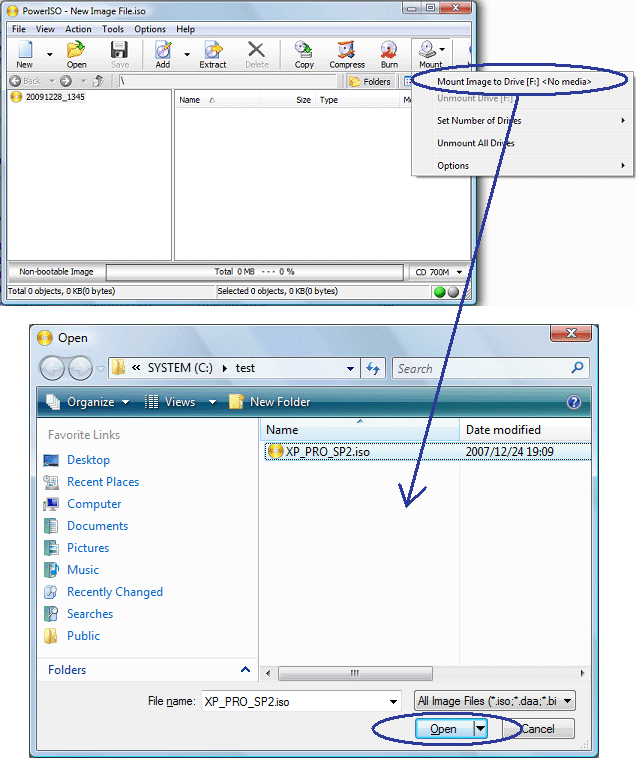Click the New image toolbar icon
This screenshot has width=636, height=773.
point(24,54)
